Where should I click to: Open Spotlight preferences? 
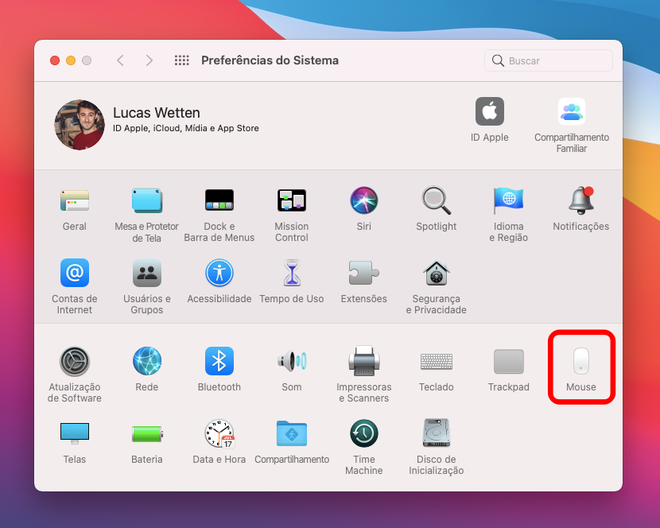point(436,200)
